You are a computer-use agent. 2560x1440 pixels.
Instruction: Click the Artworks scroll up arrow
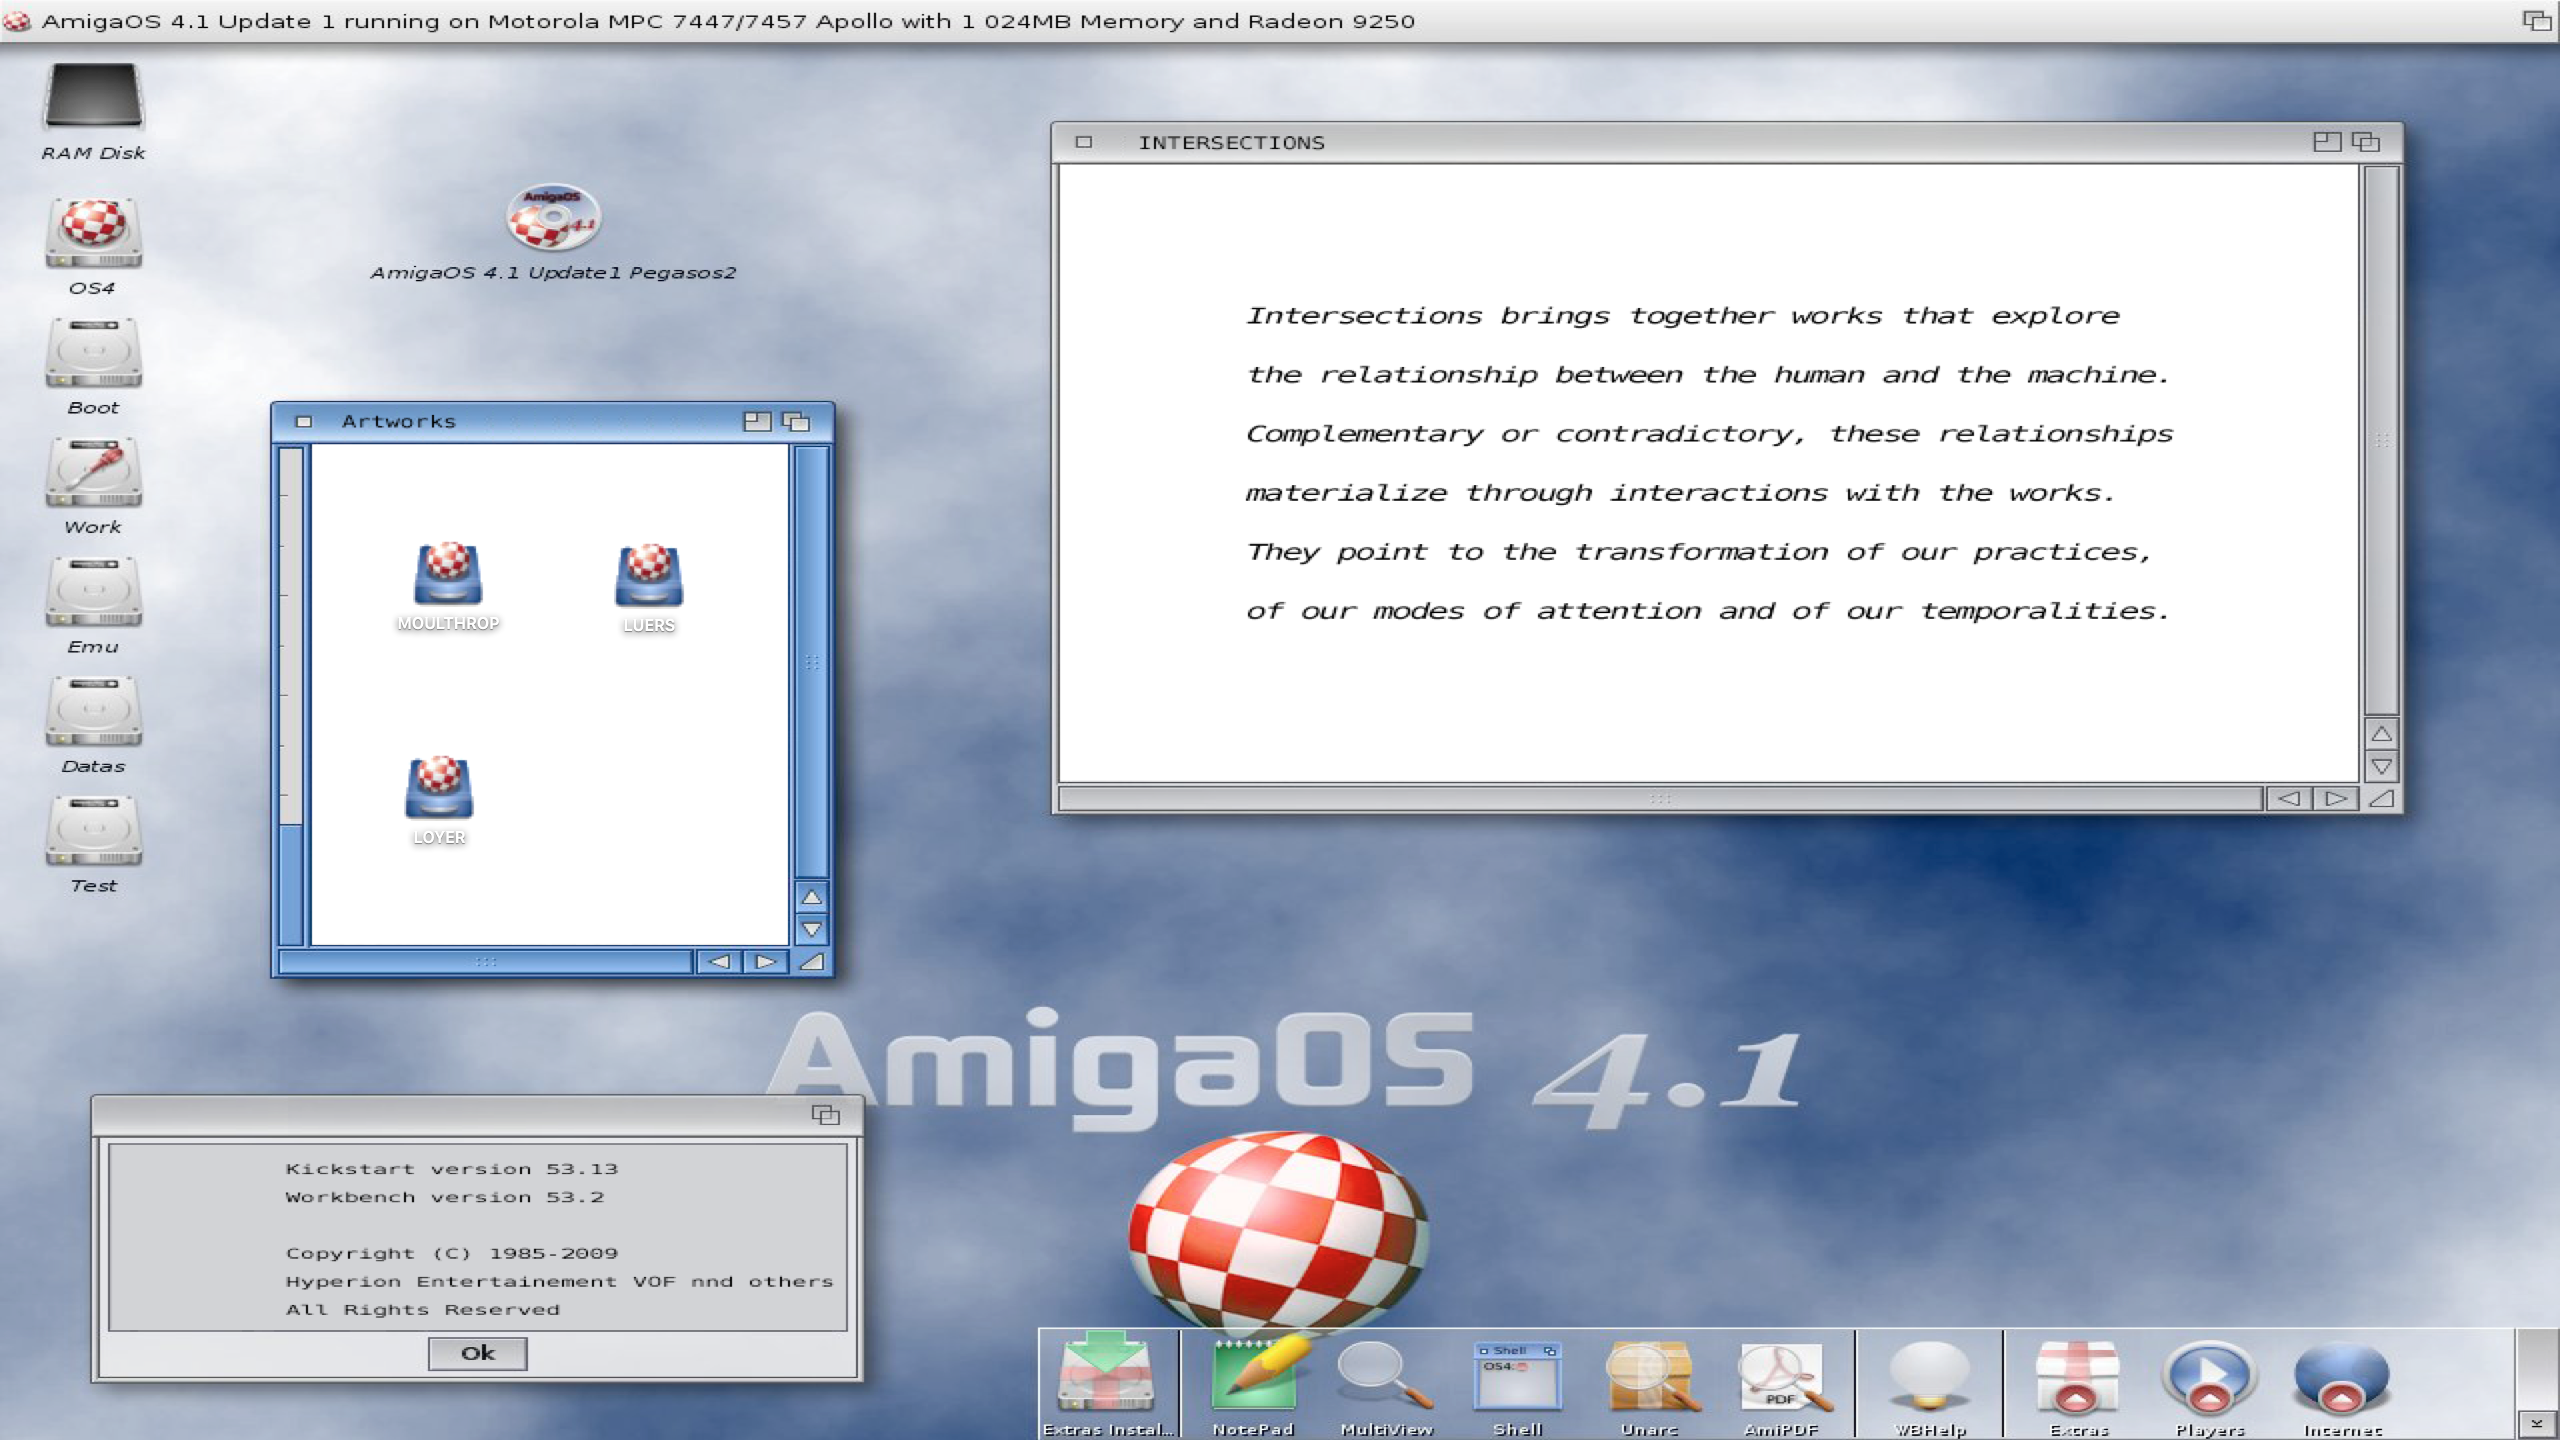(x=812, y=897)
